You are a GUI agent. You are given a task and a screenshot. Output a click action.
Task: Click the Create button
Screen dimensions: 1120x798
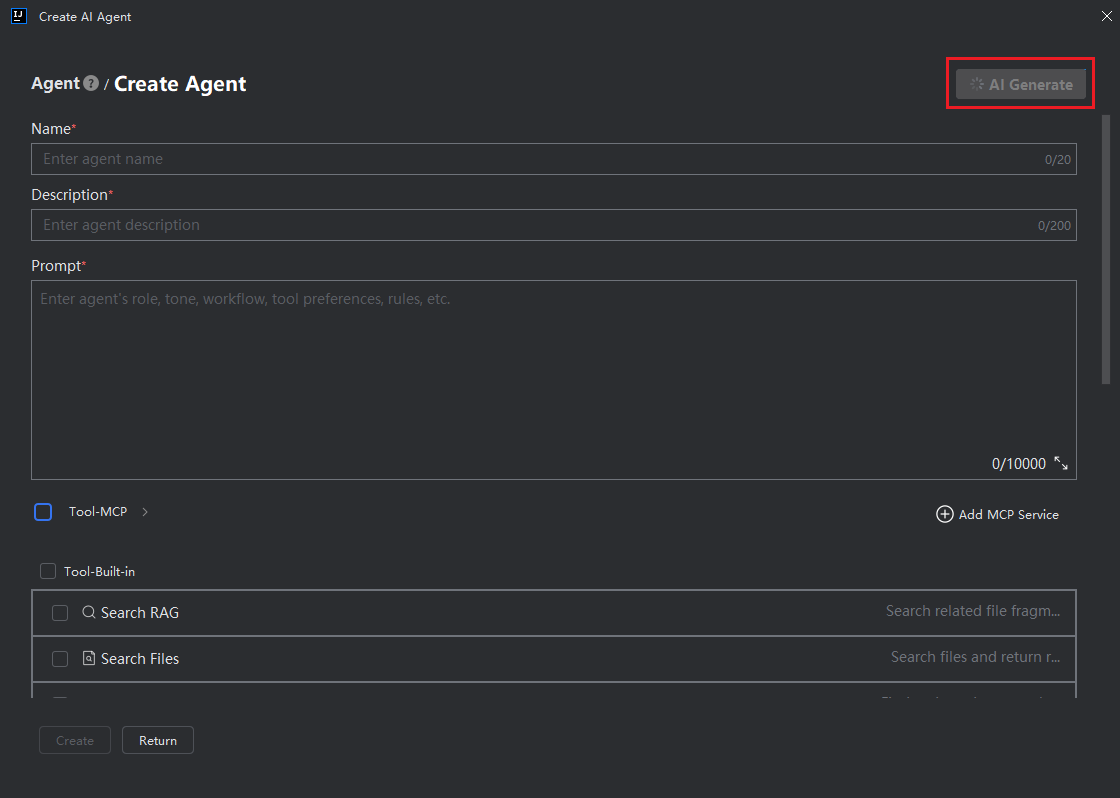tap(75, 741)
